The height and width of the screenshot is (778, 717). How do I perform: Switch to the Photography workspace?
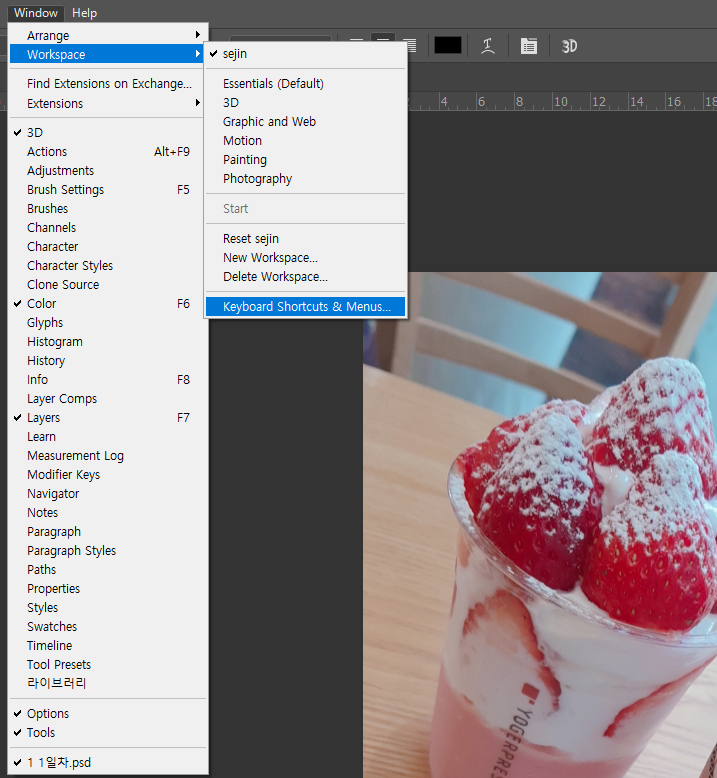pyautogui.click(x=306, y=179)
